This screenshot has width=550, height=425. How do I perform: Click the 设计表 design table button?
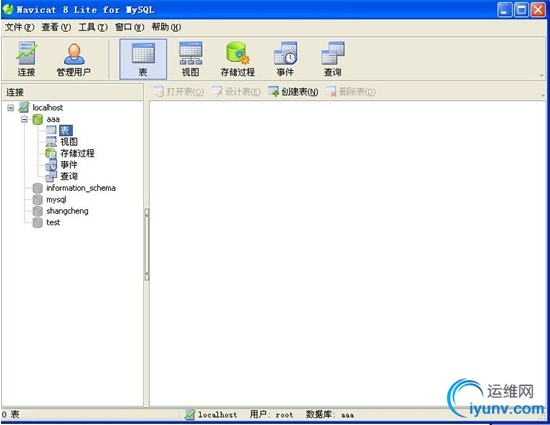tap(236, 92)
